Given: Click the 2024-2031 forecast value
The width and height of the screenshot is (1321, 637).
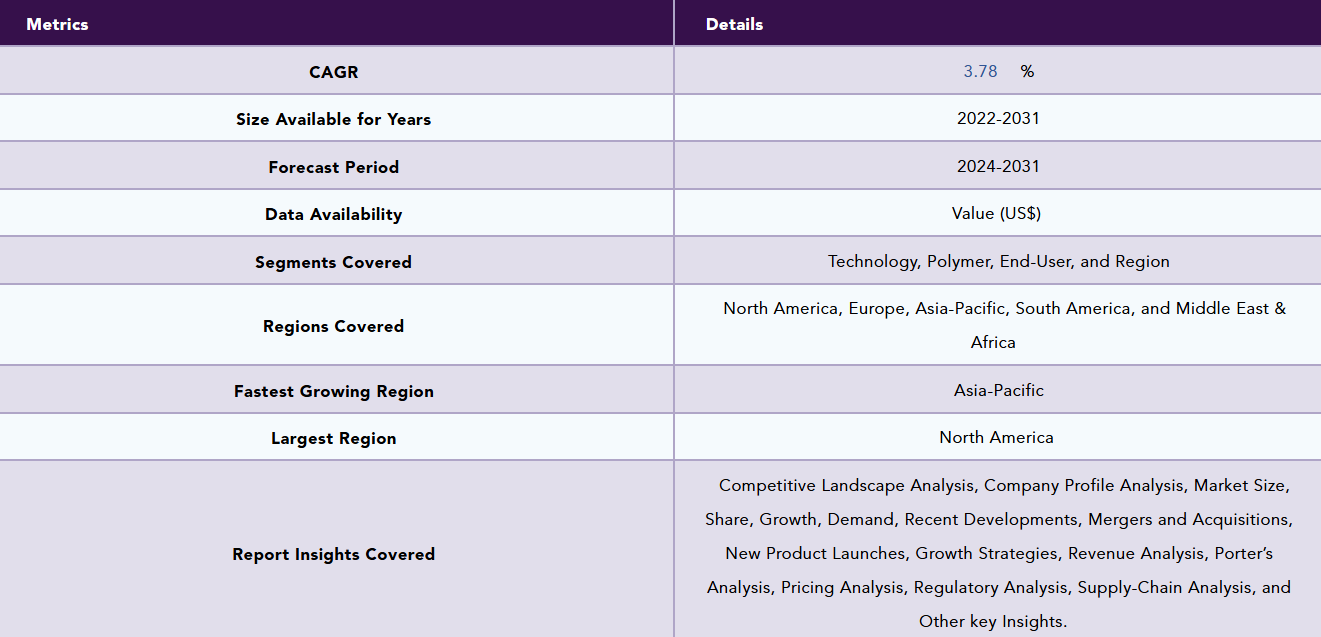Looking at the screenshot, I should pos(998,166).
